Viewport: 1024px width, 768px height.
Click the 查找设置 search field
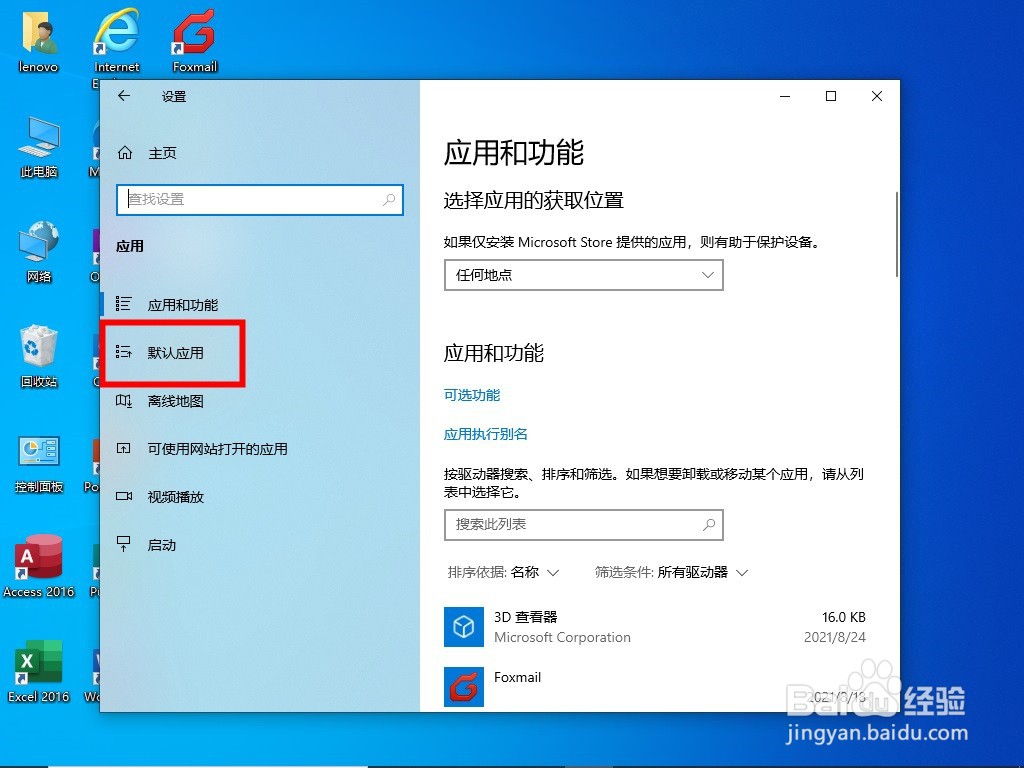(260, 199)
